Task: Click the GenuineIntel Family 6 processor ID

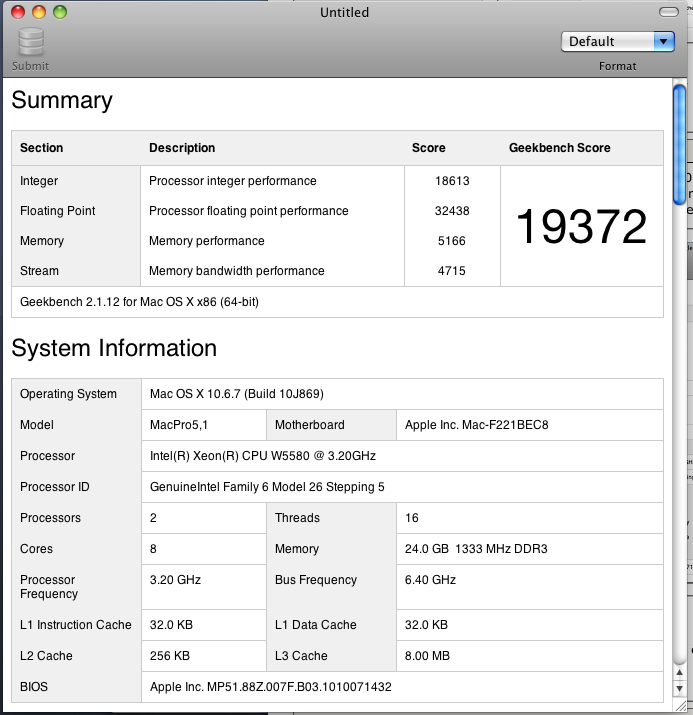Action: (267, 487)
